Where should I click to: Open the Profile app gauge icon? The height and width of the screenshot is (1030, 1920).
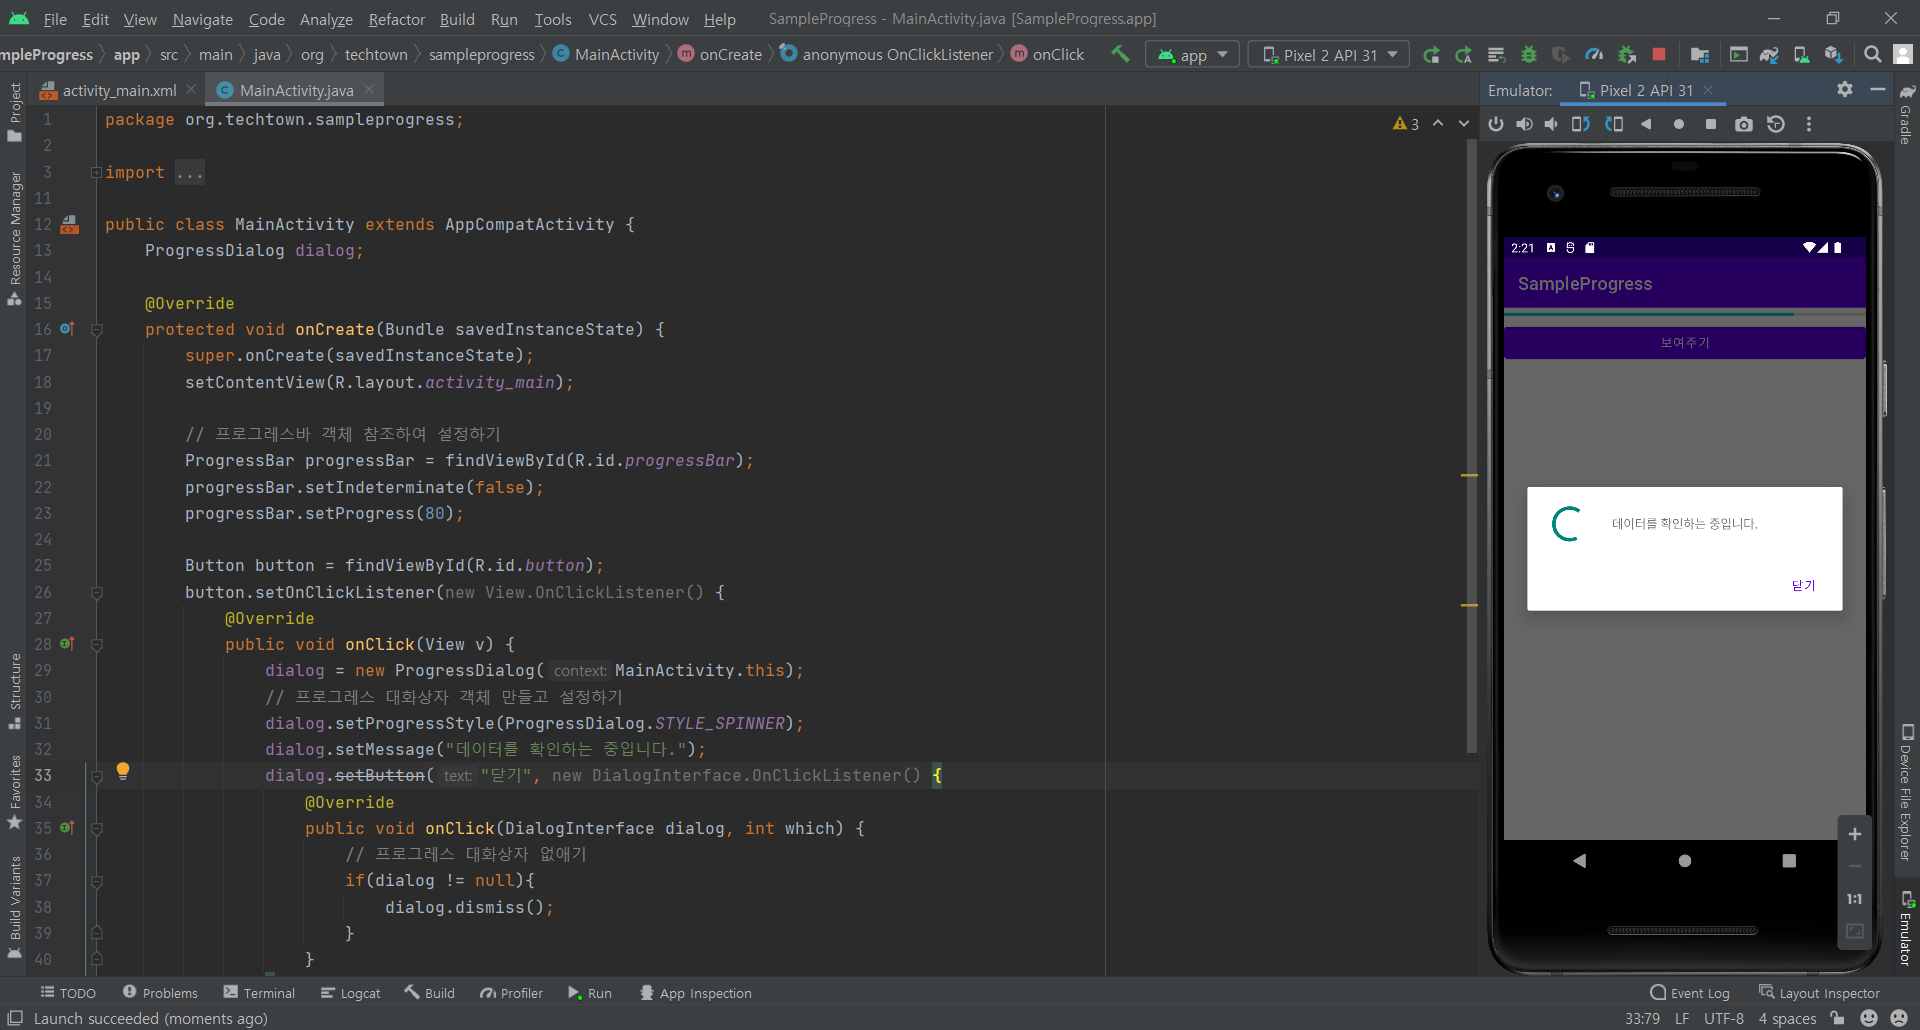[1595, 55]
